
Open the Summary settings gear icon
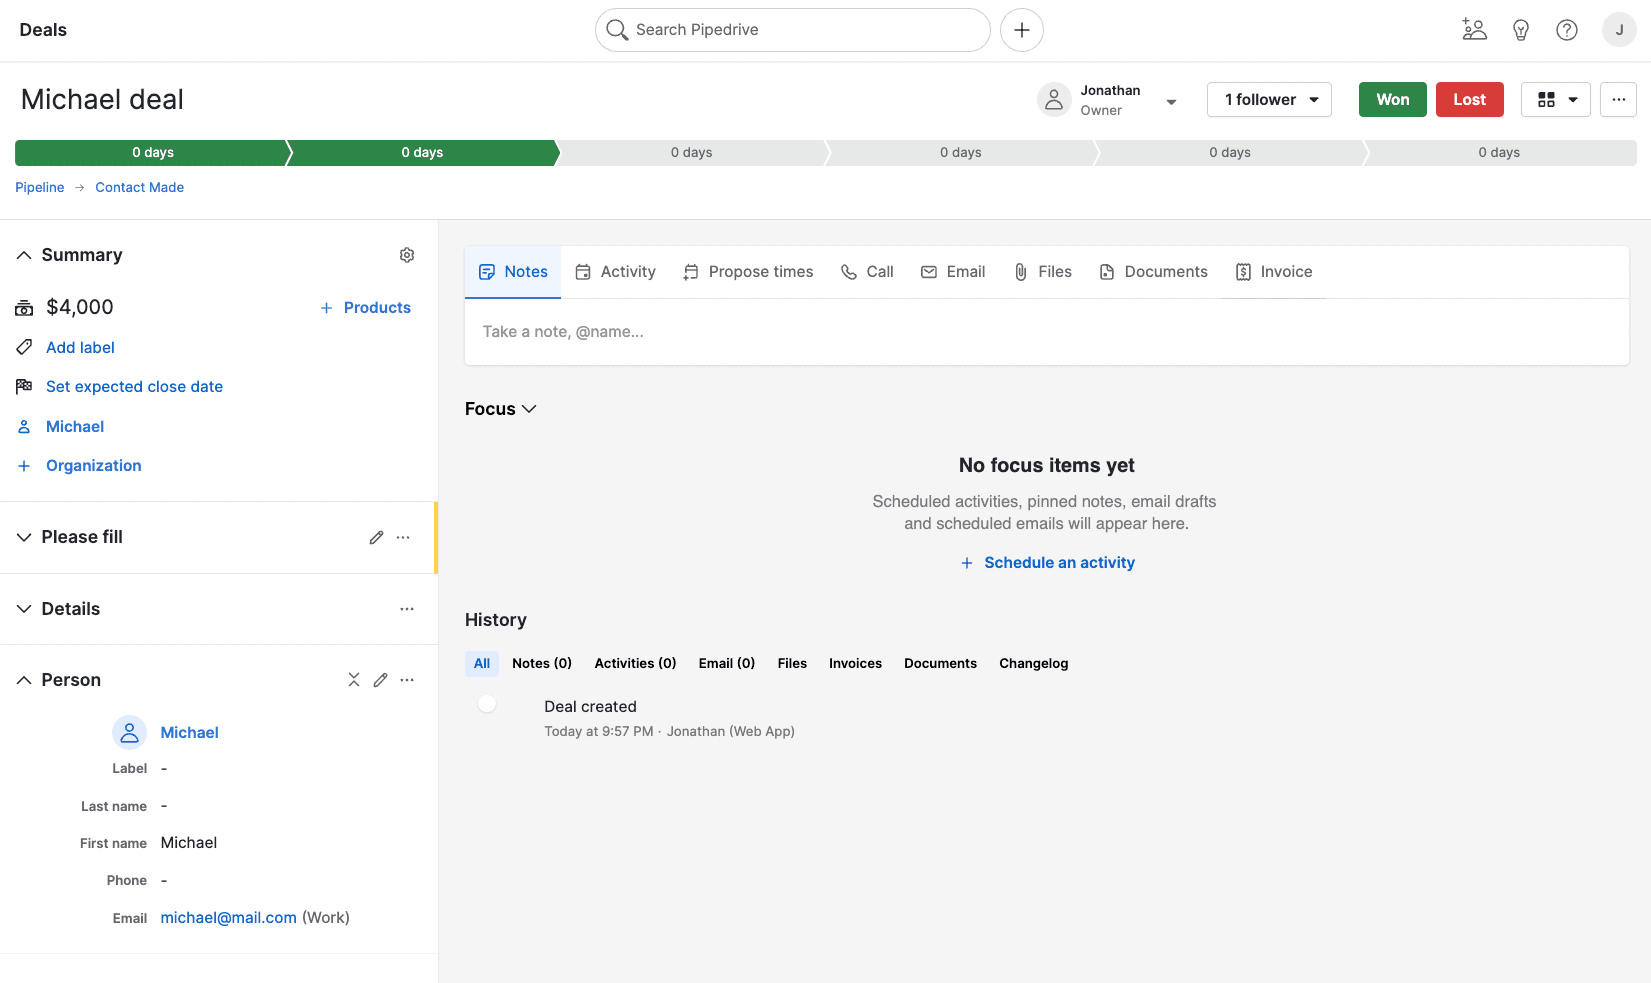point(407,255)
